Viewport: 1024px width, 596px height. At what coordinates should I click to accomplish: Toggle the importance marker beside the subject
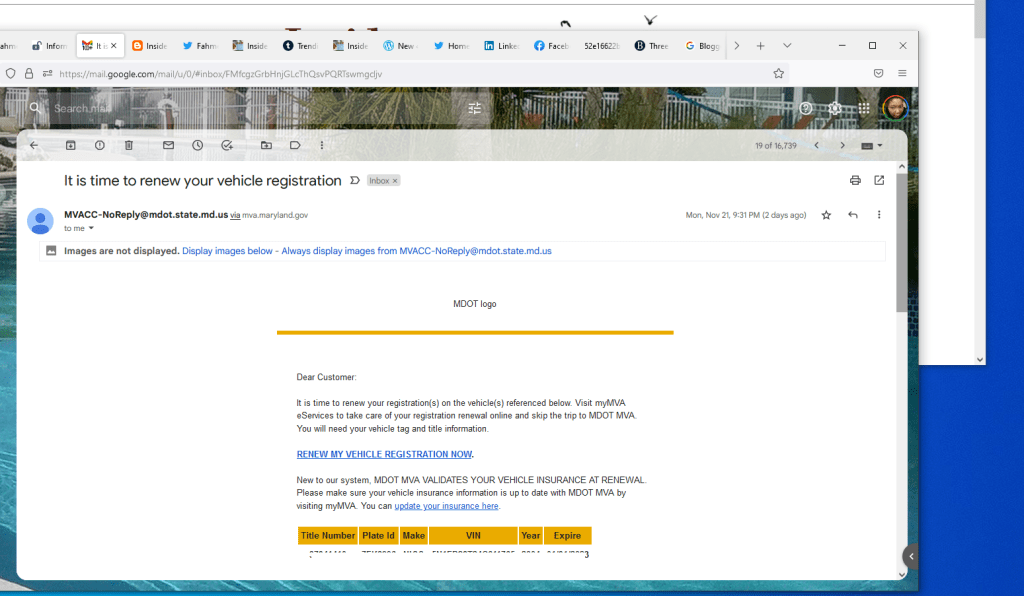tap(354, 181)
